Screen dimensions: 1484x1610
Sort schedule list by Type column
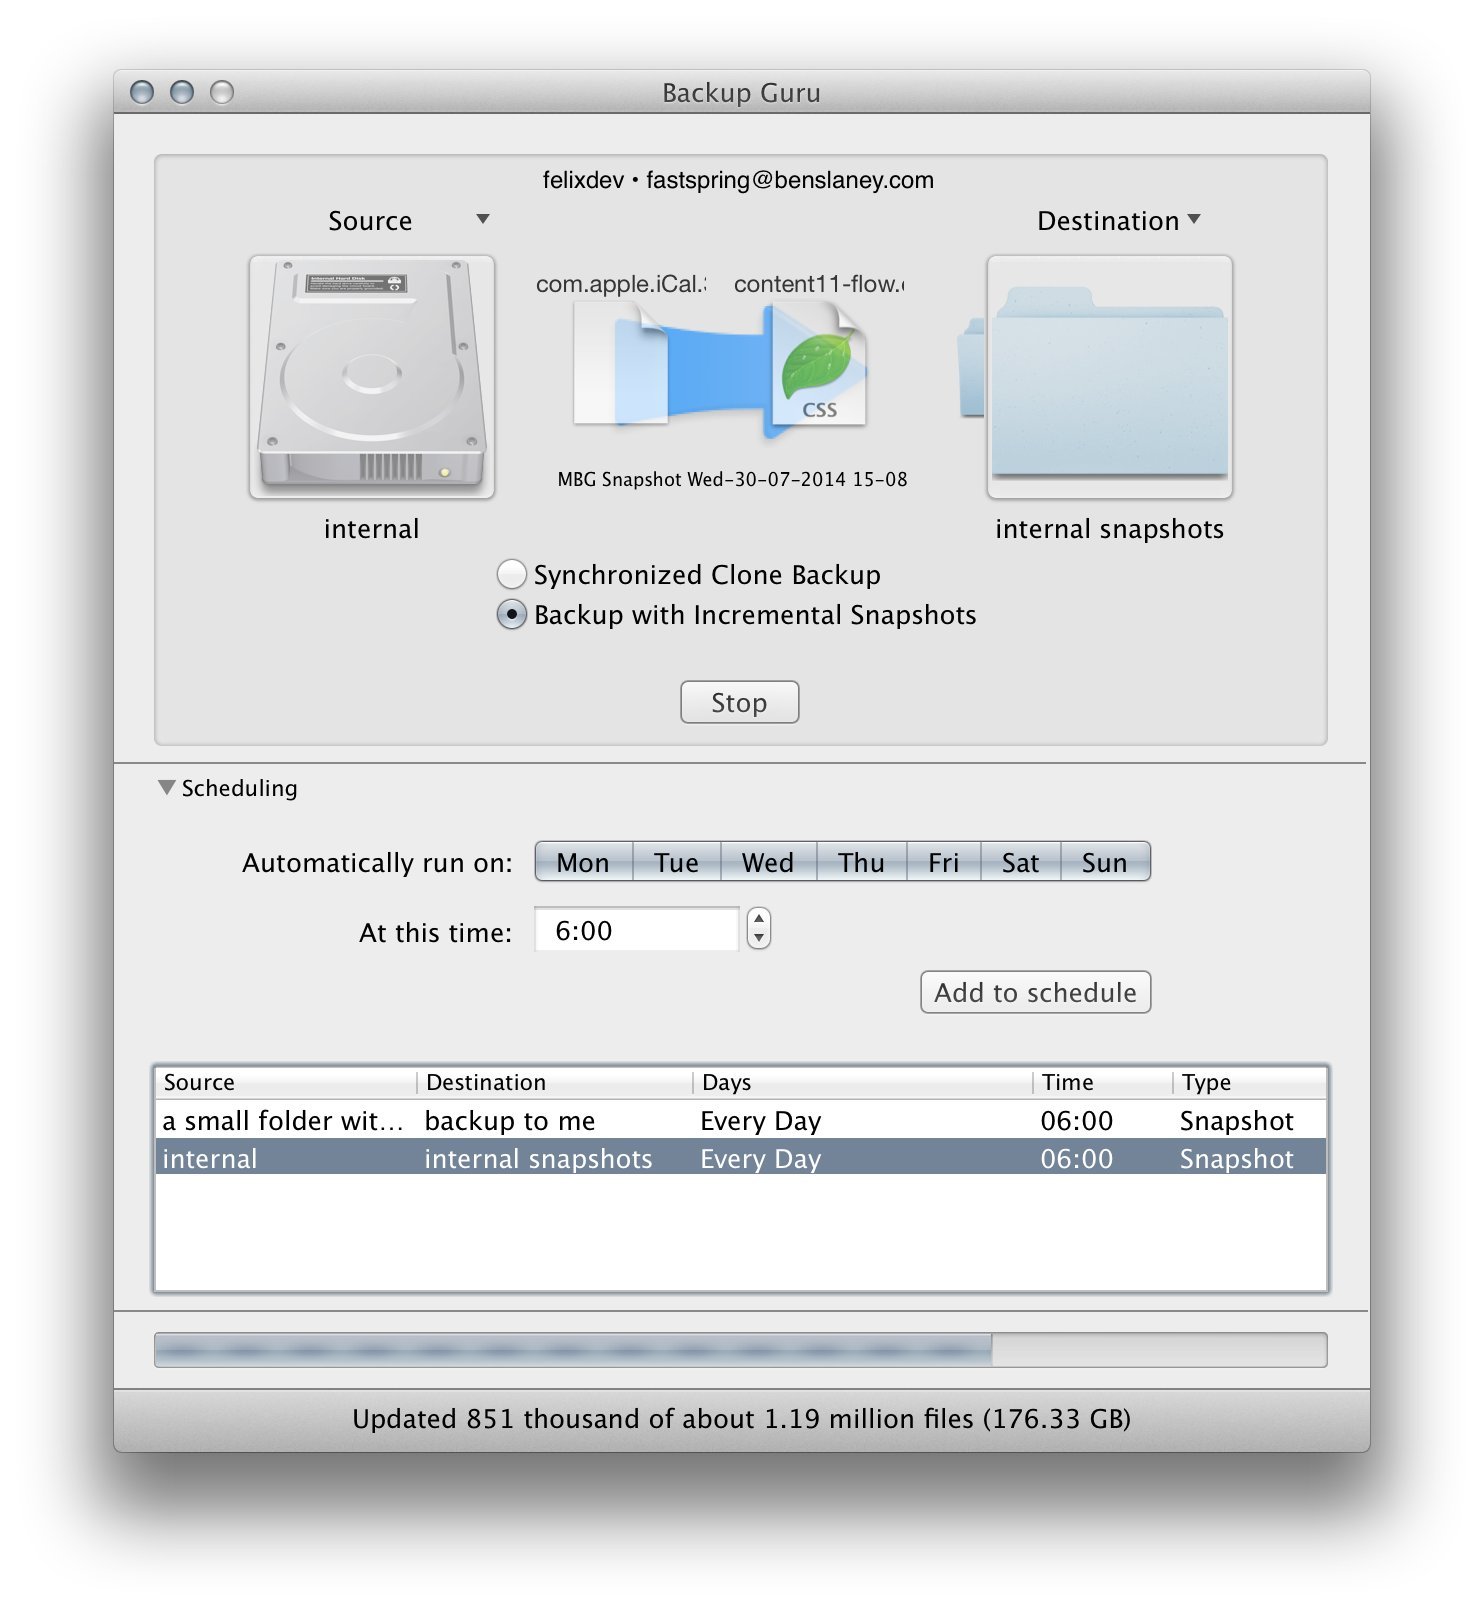tap(1247, 1083)
